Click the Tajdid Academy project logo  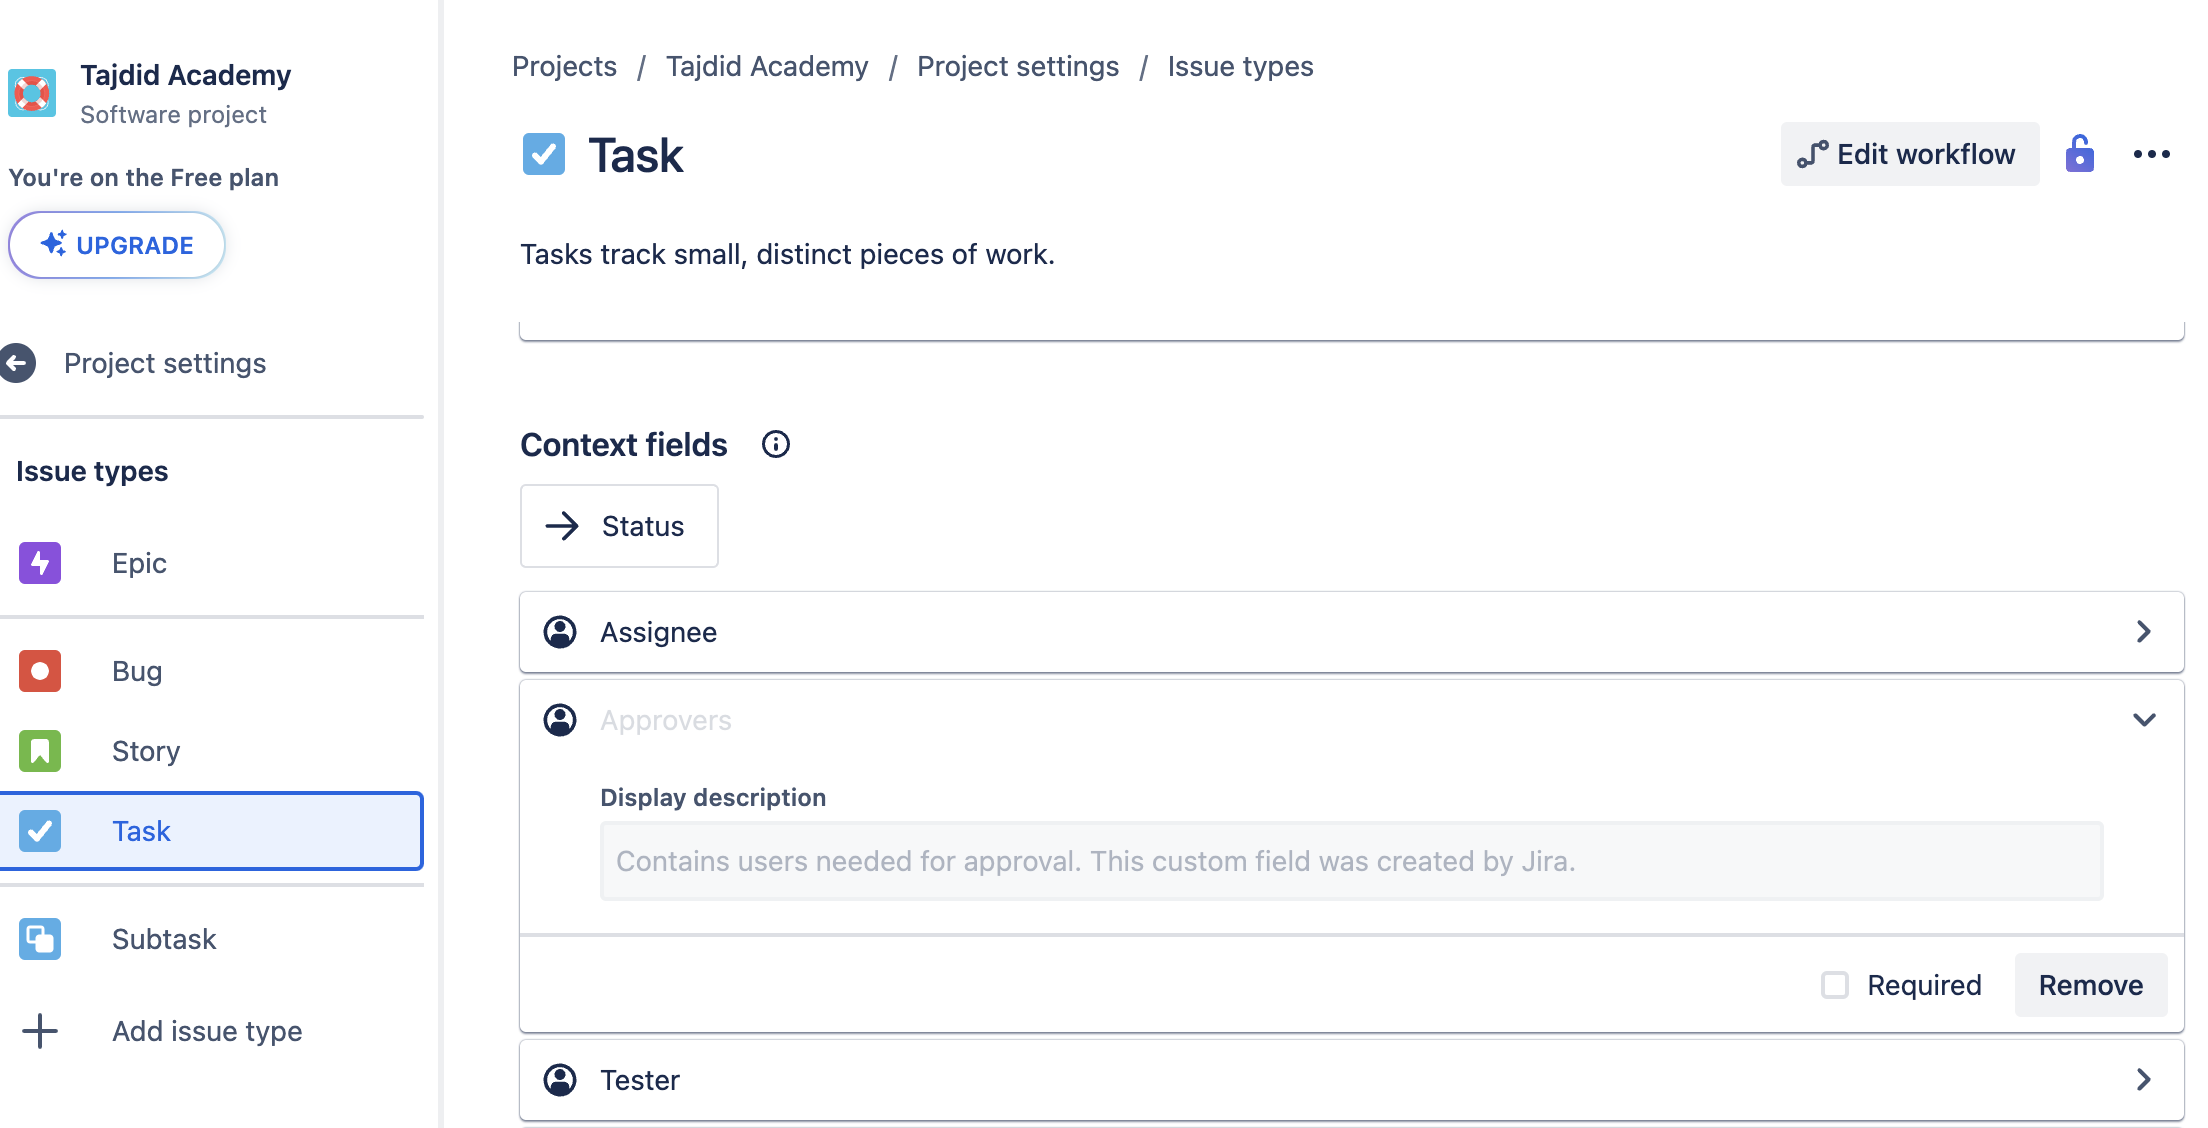[x=32, y=92]
